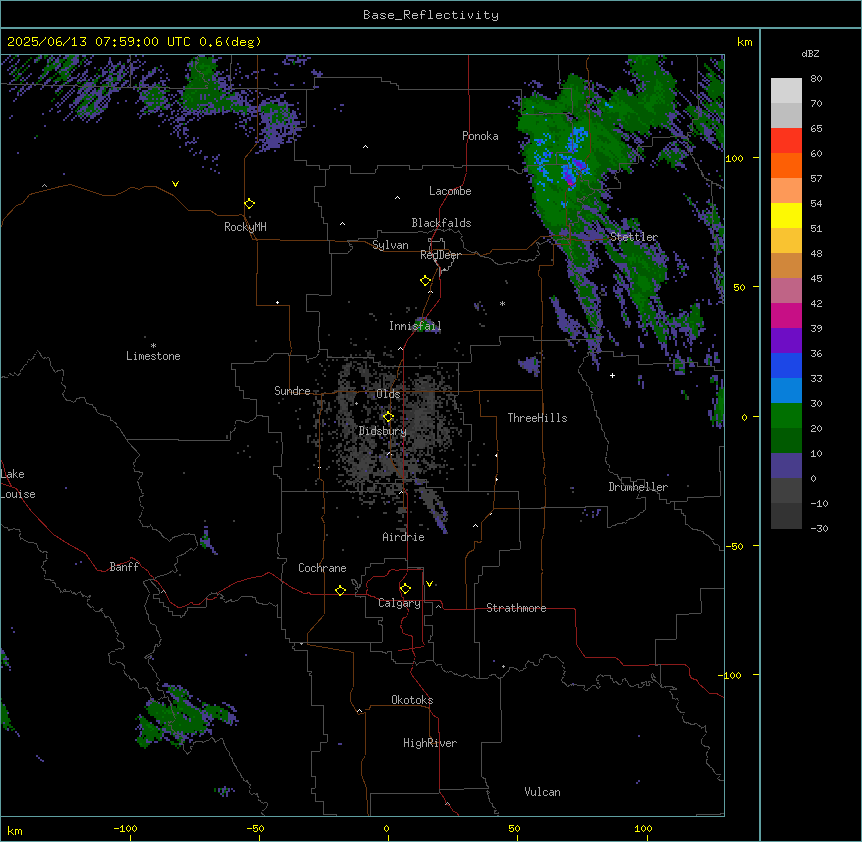Click the Strathmore label

[x=516, y=608]
